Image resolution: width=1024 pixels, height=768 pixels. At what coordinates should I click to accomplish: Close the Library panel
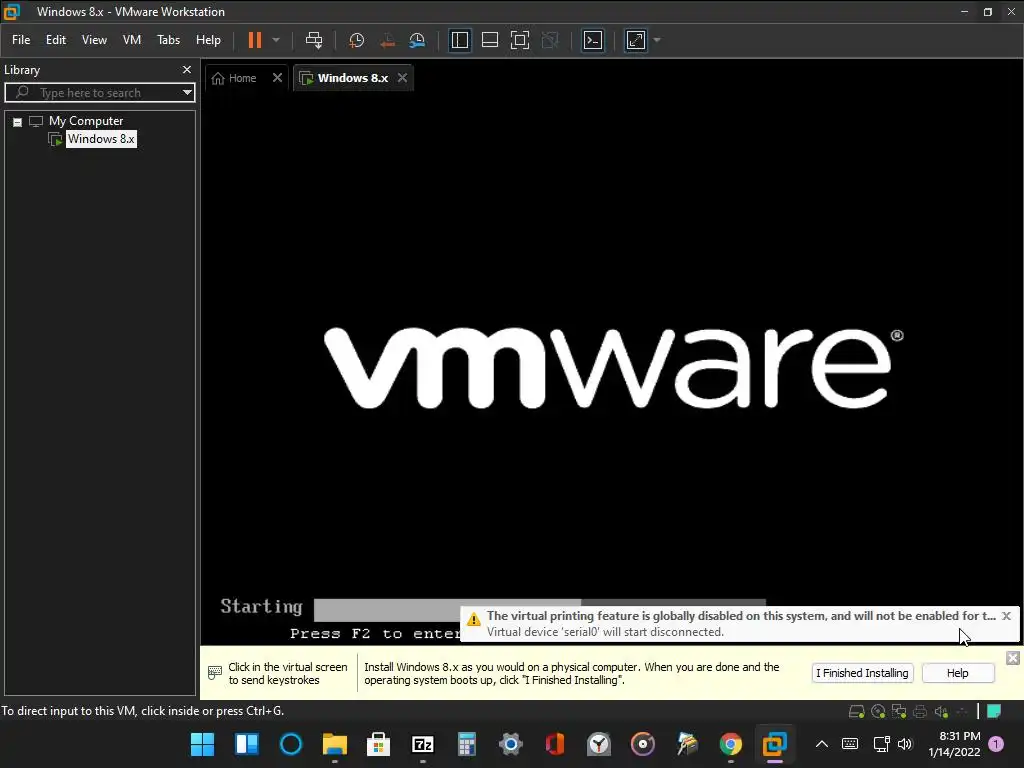click(x=187, y=69)
